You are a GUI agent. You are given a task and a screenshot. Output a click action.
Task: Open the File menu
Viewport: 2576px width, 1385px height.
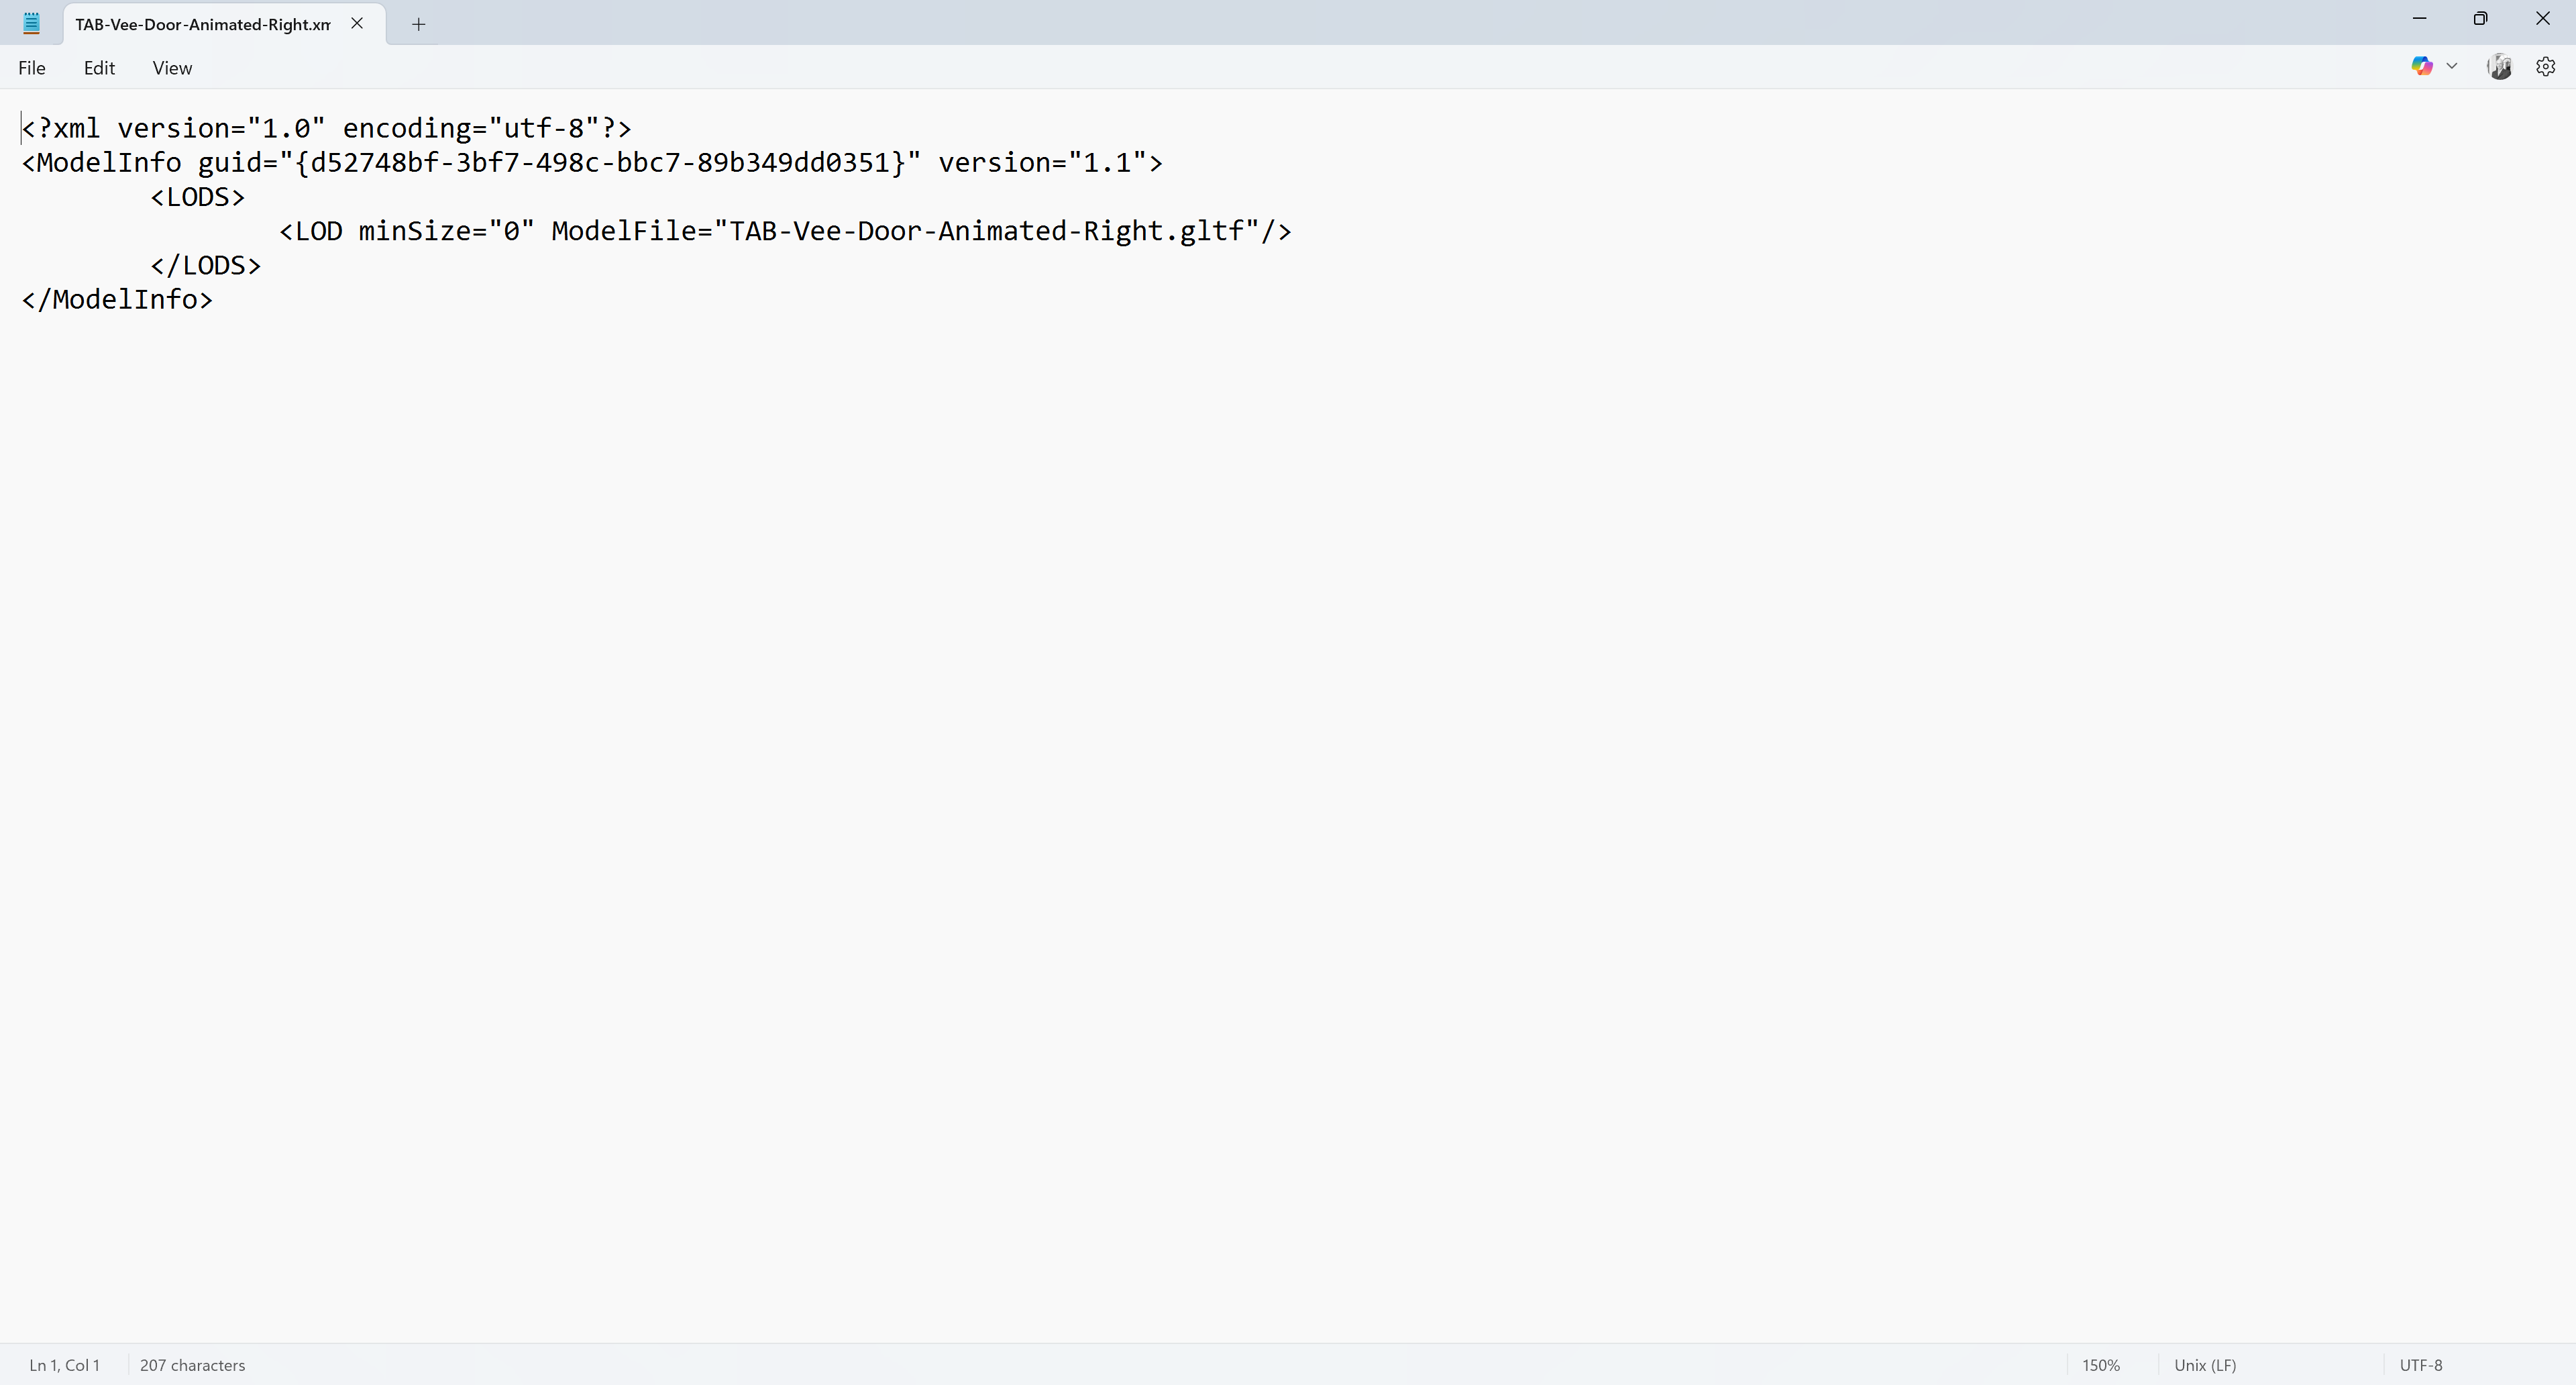pyautogui.click(x=31, y=68)
